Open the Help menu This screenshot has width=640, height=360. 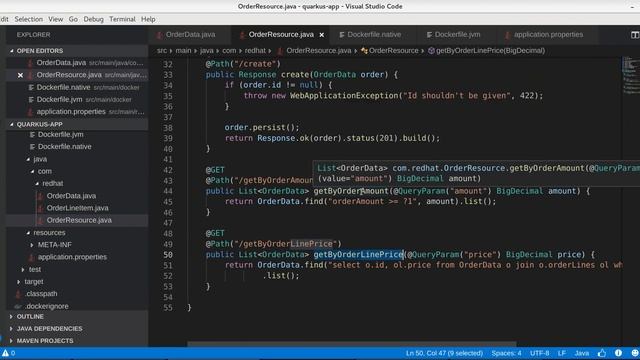click(148, 19)
